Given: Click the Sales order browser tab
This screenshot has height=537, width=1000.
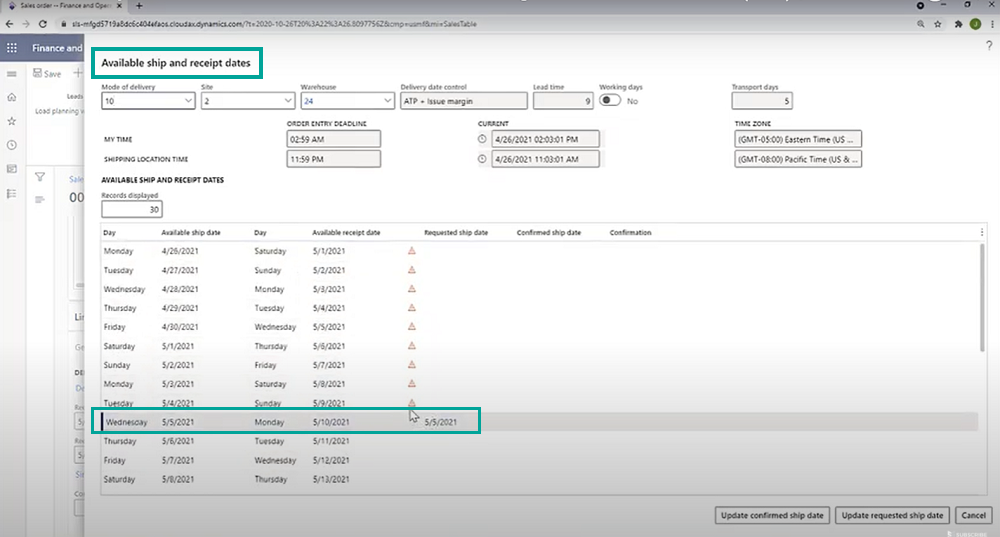Looking at the screenshot, I should (x=58, y=6).
